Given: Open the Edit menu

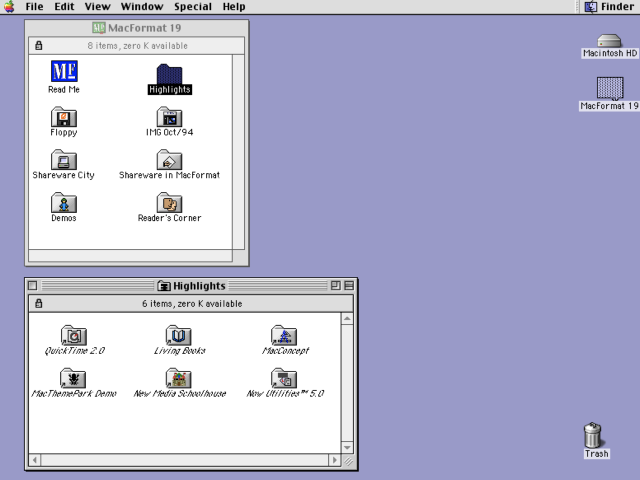Looking at the screenshot, I should click(x=64, y=7).
